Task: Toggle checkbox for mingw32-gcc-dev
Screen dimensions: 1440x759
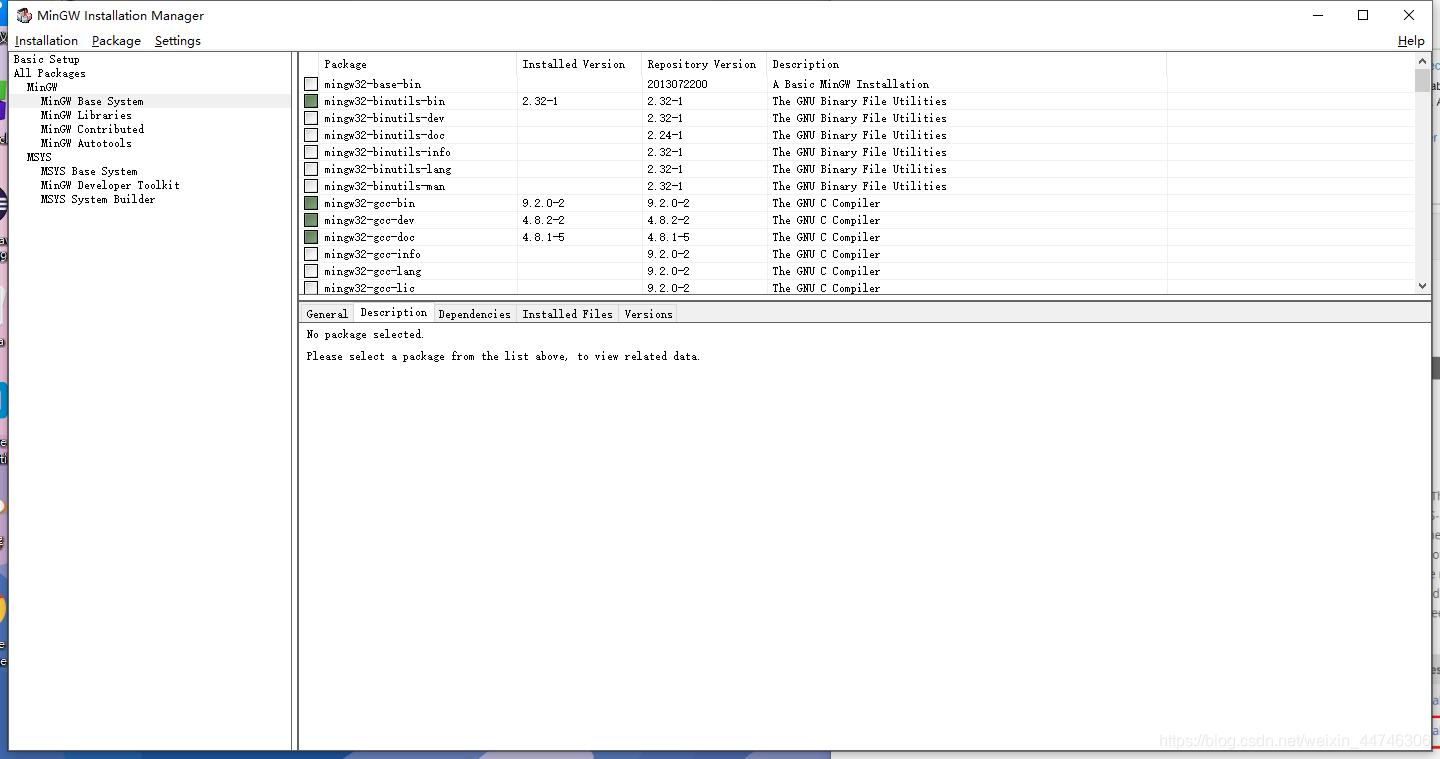Action: pyautogui.click(x=311, y=220)
